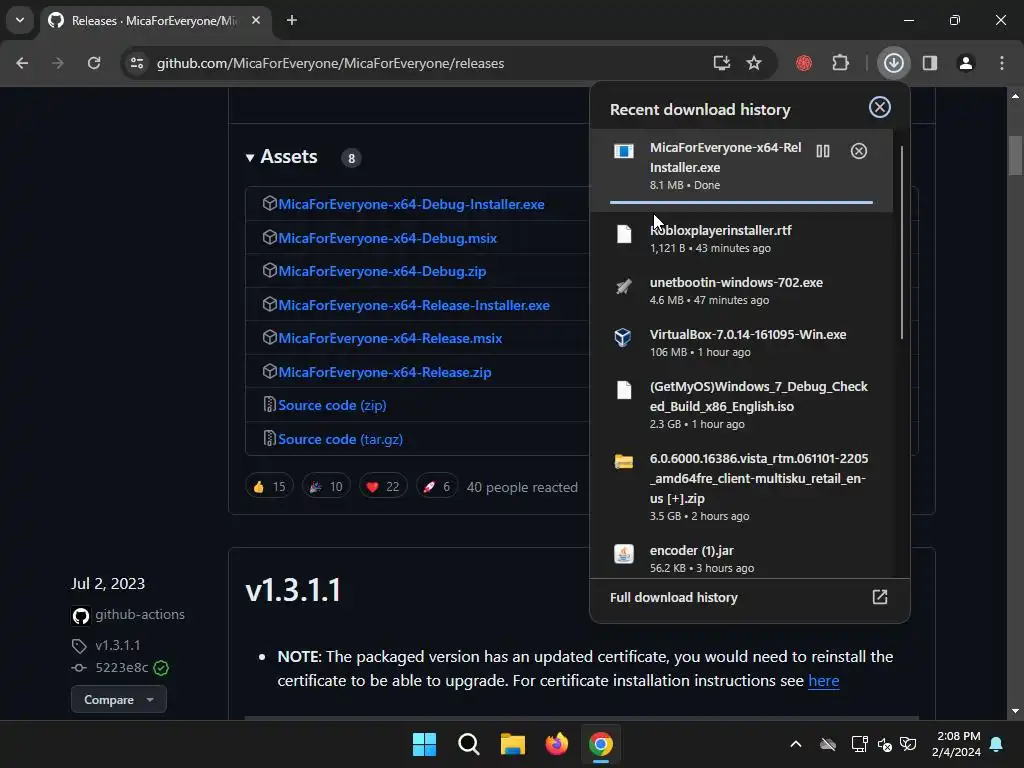The width and height of the screenshot is (1024, 768).
Task: Click the red extension icon in toolbar
Action: click(x=804, y=63)
